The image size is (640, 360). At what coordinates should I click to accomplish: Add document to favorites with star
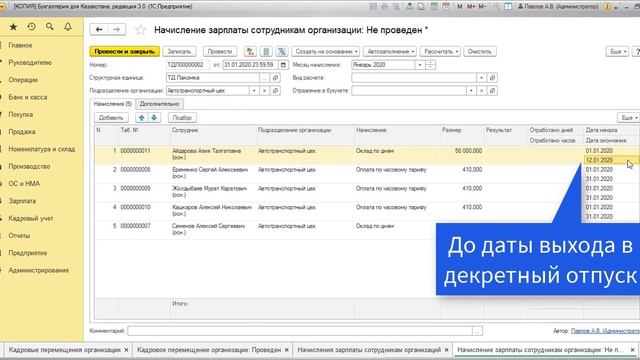coord(140,30)
